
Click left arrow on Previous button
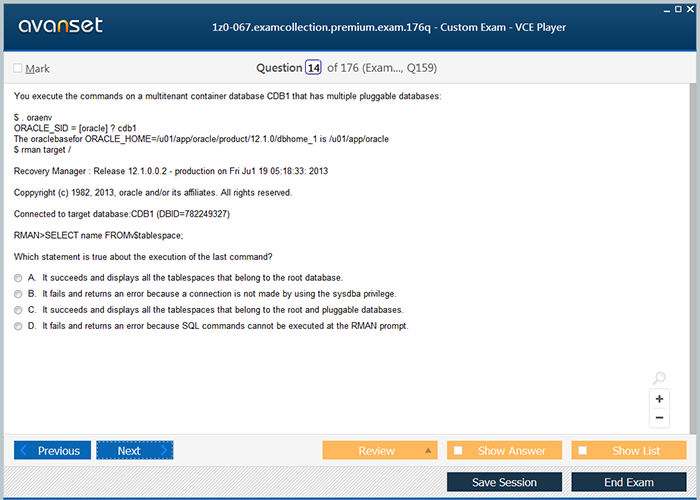[x=24, y=450]
